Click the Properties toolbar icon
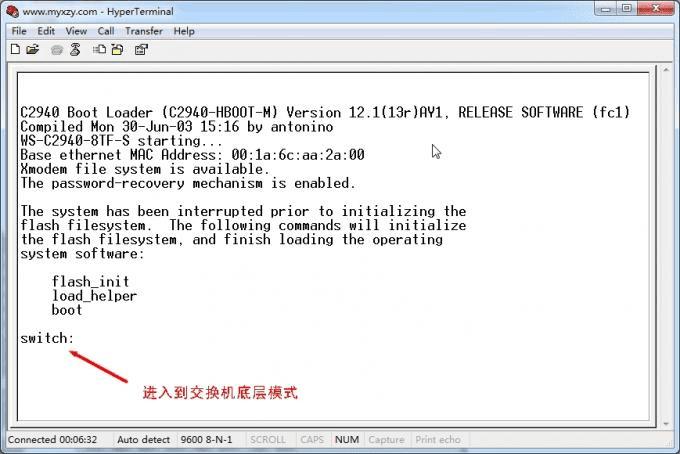This screenshot has height=454, width=680. (x=141, y=50)
